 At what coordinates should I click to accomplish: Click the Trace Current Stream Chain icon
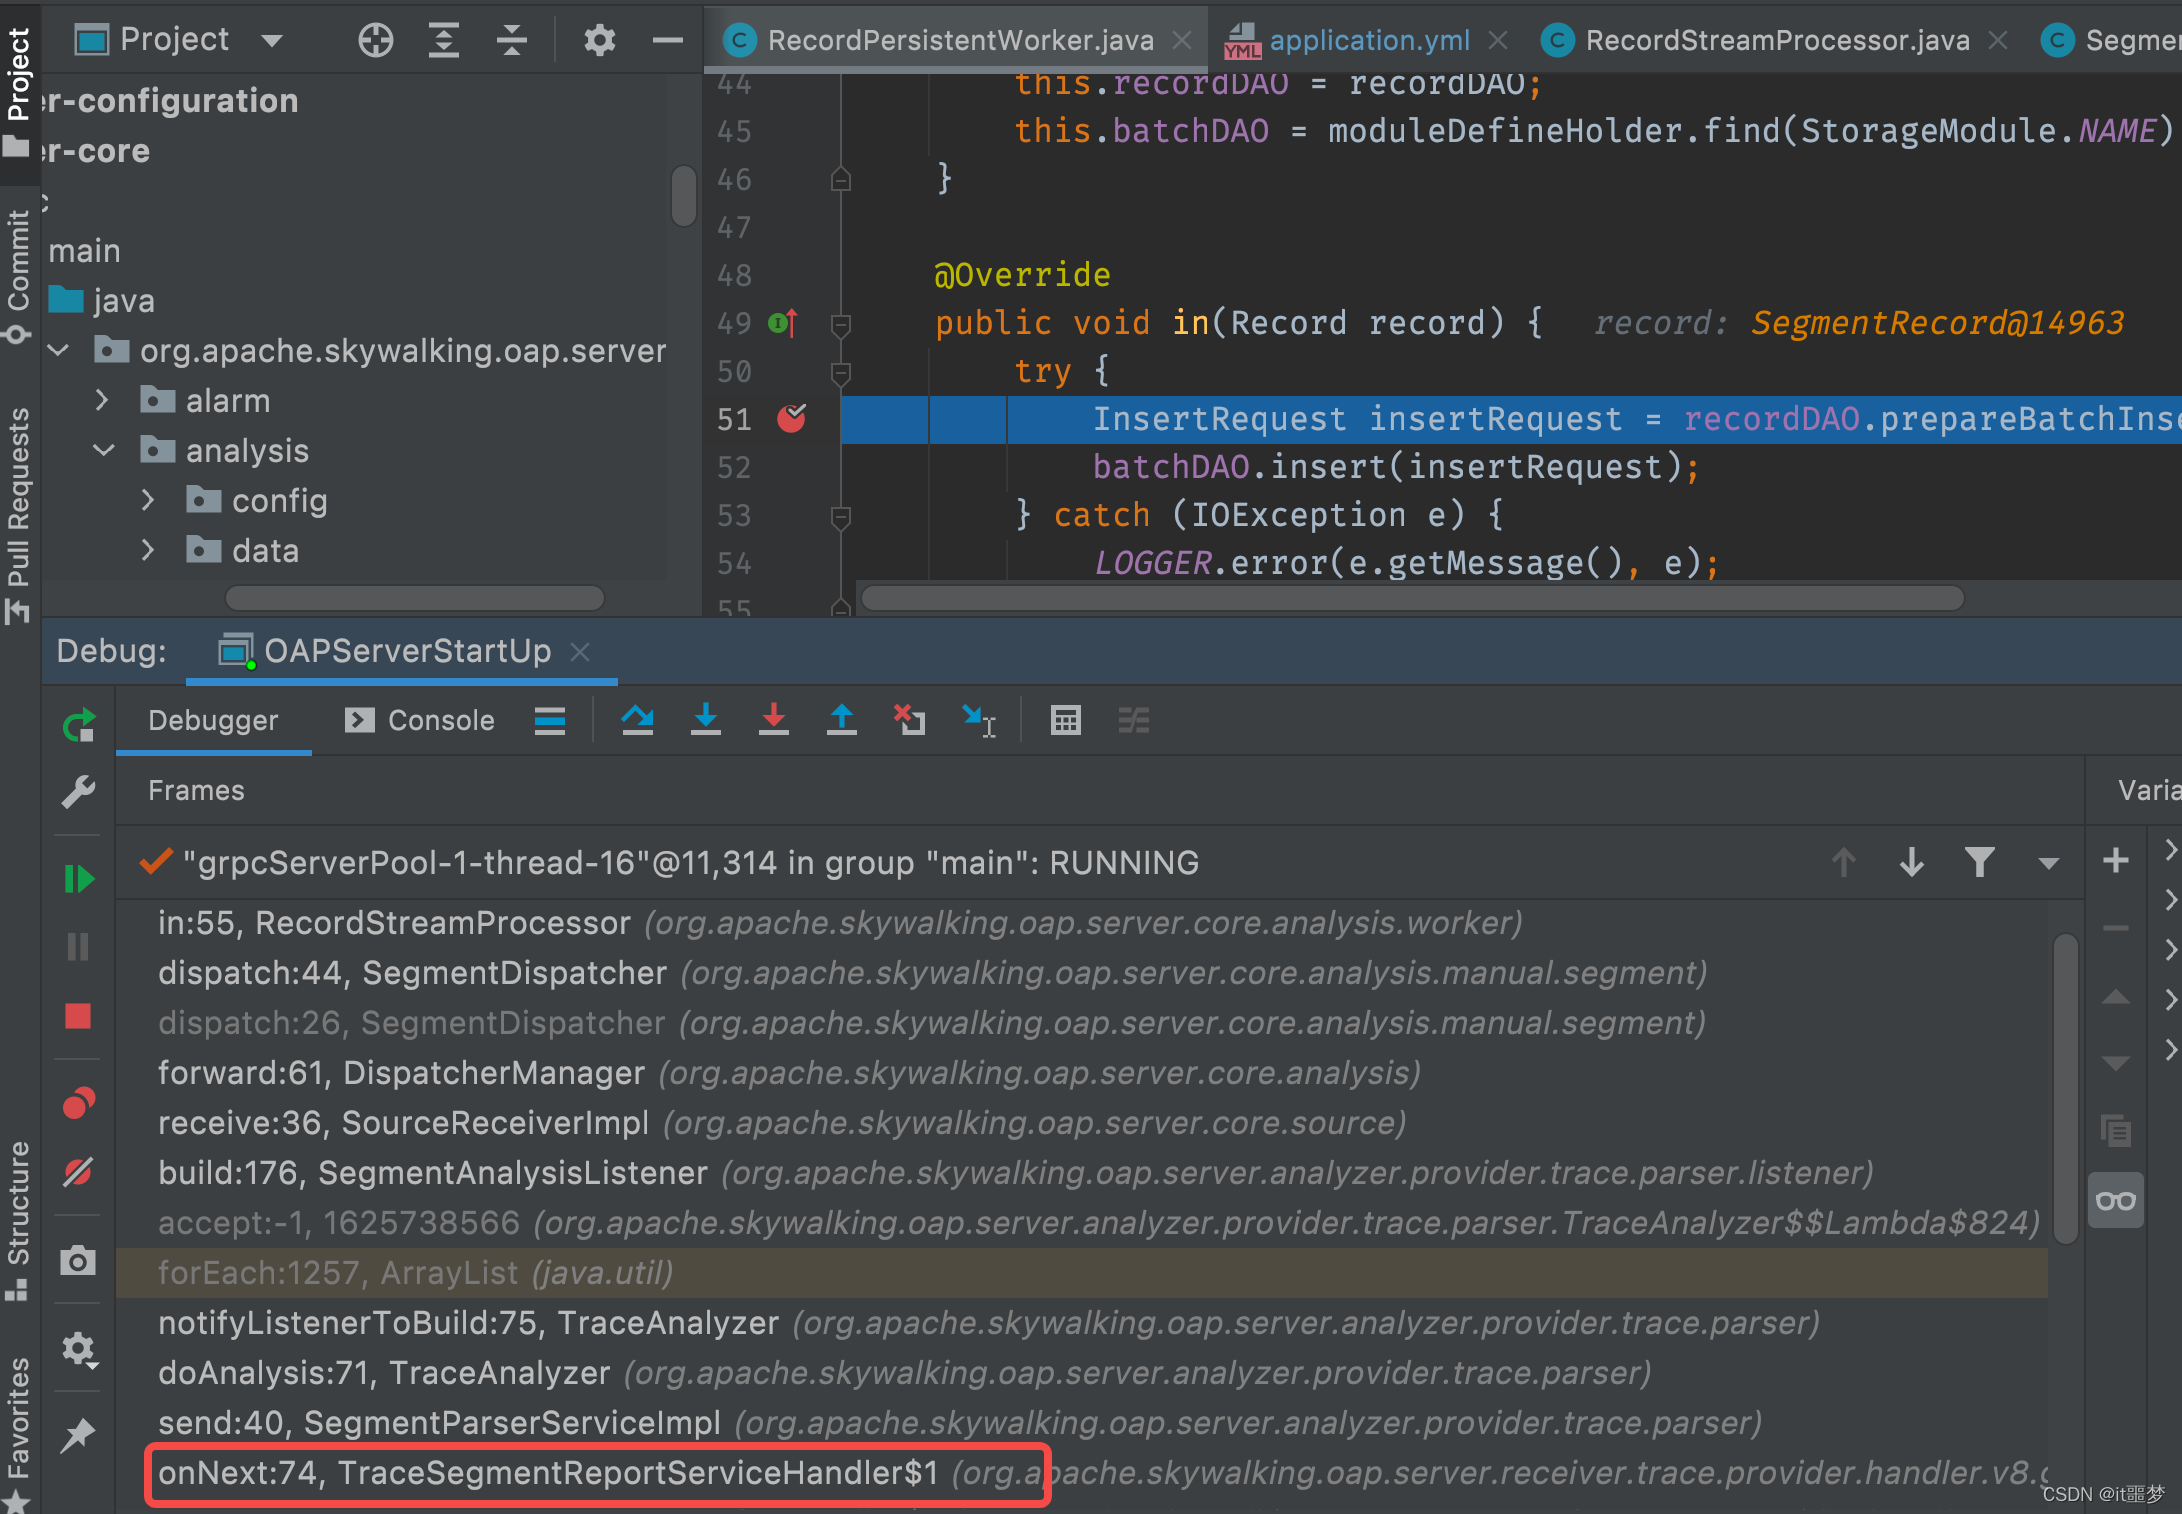click(1134, 720)
